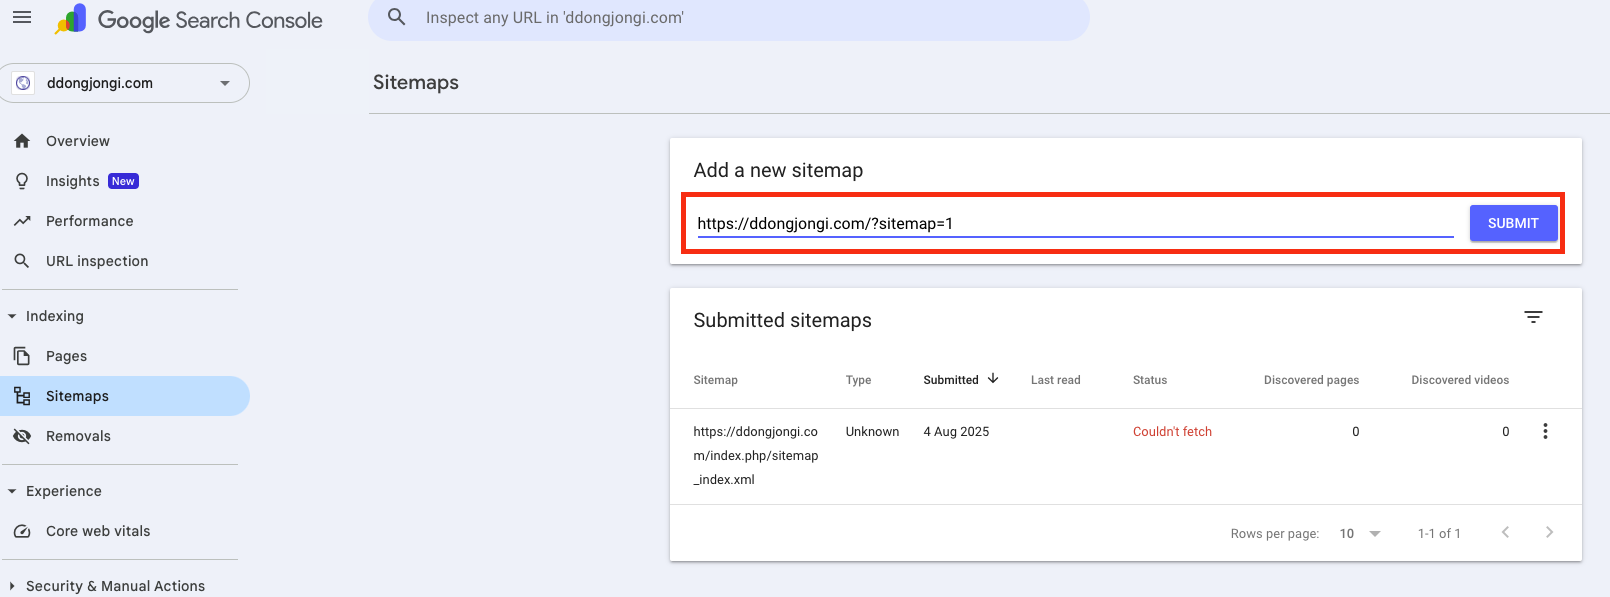Click the Sitemaps page heading
This screenshot has width=1610, height=597.
click(416, 82)
